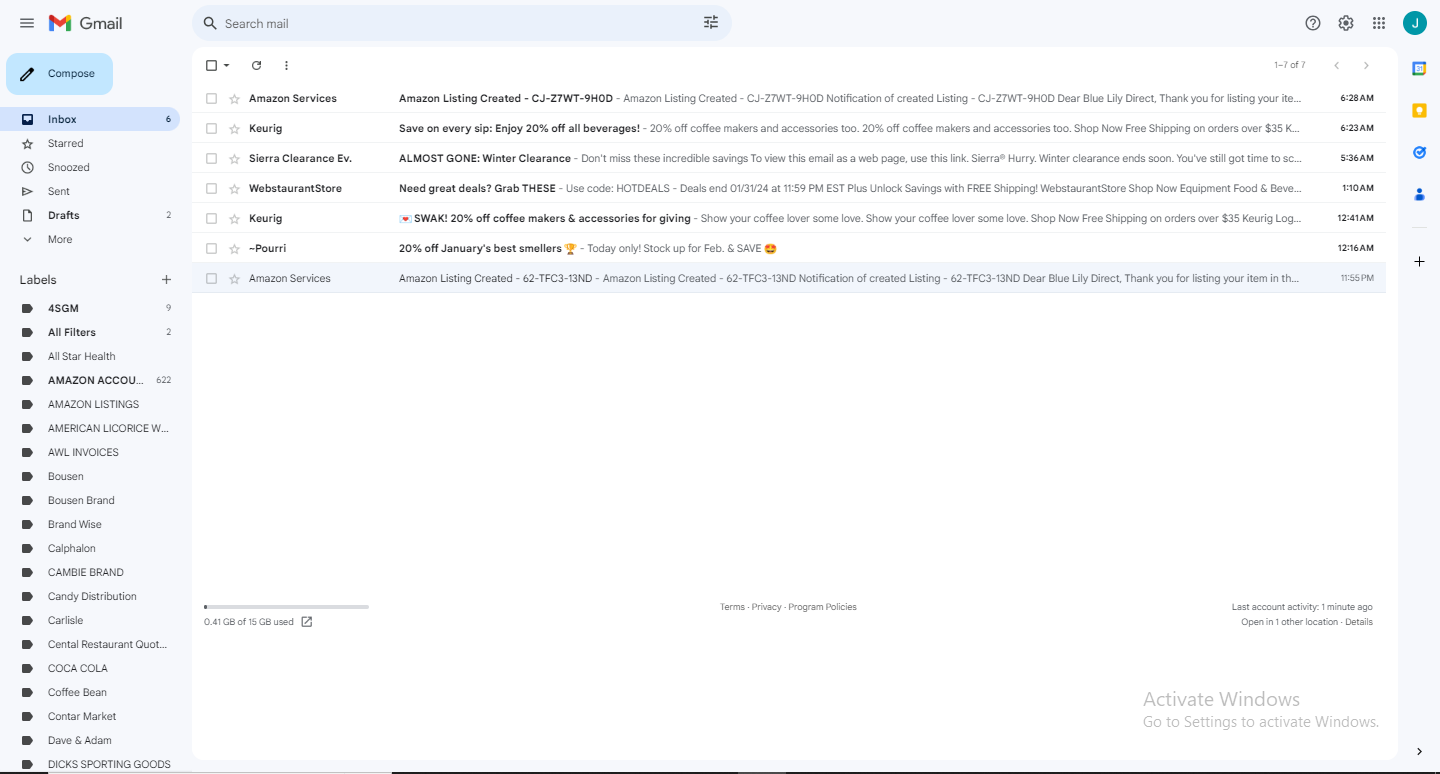Screen dimensions: 1440x774
Task: Open the Settings gear icon
Action: tap(1346, 23)
